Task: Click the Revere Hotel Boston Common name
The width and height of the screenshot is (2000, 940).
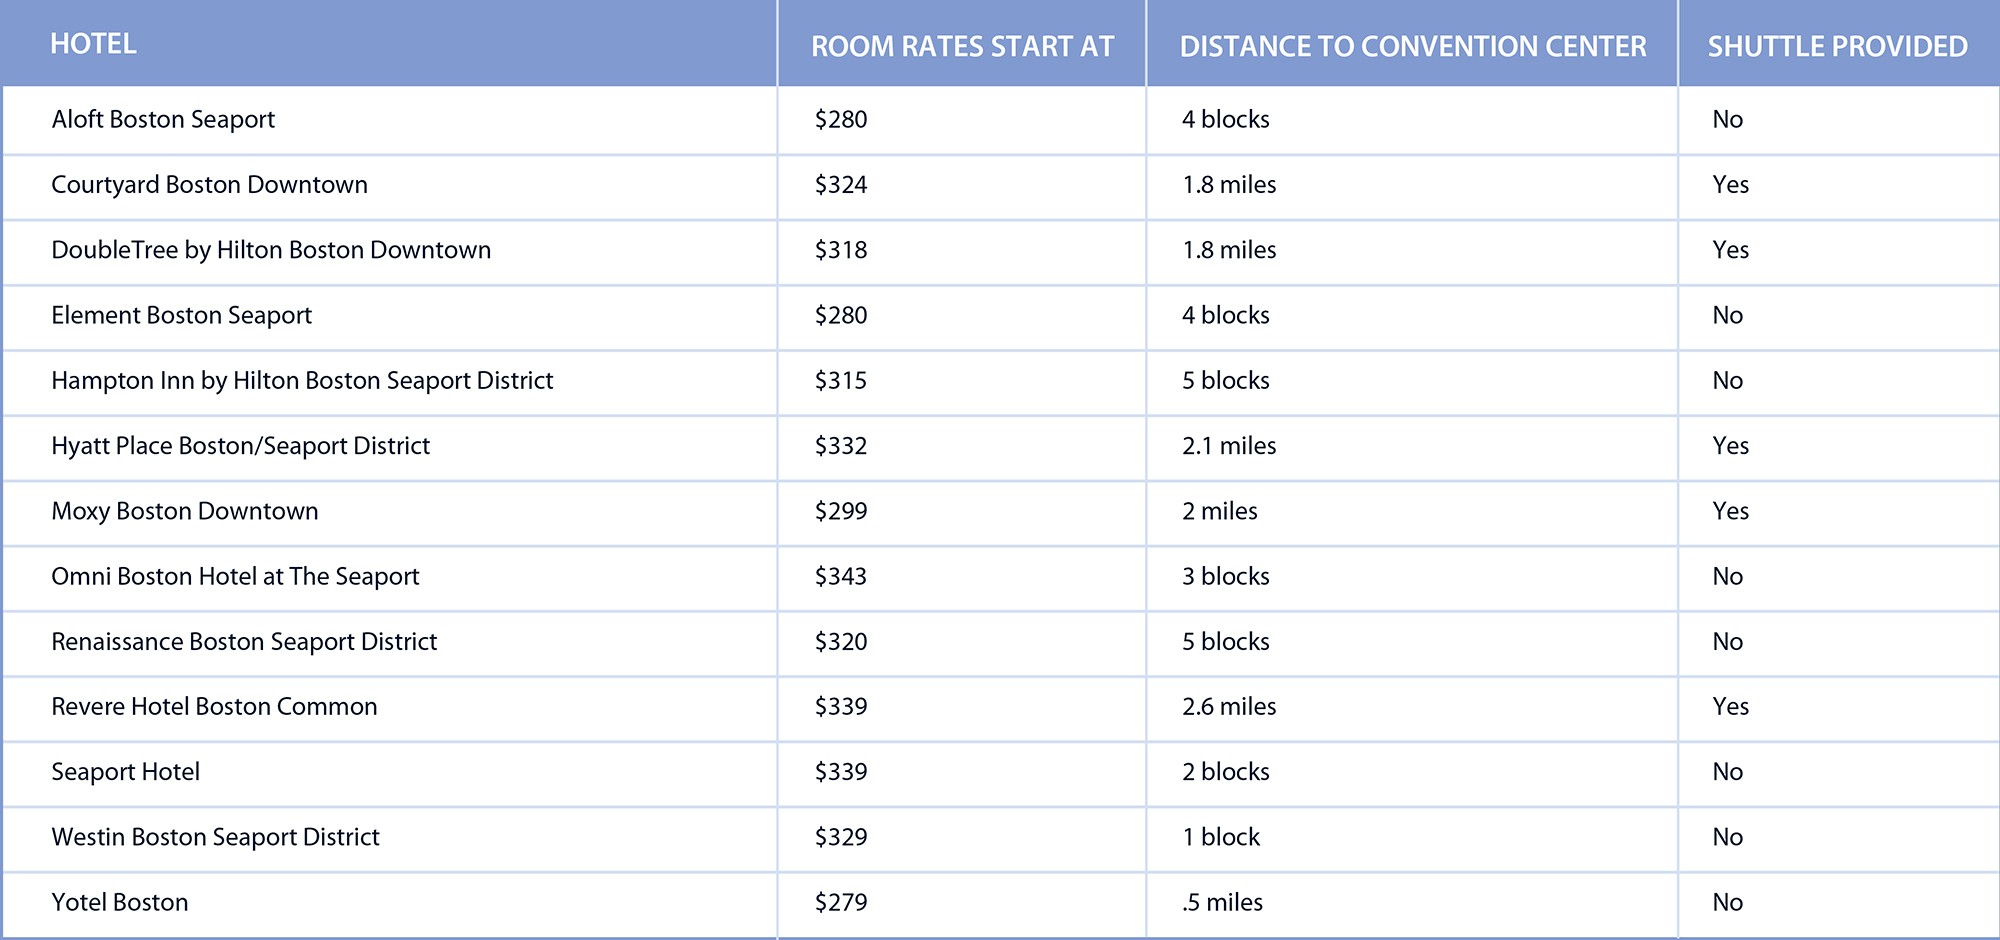Action: coord(214,707)
